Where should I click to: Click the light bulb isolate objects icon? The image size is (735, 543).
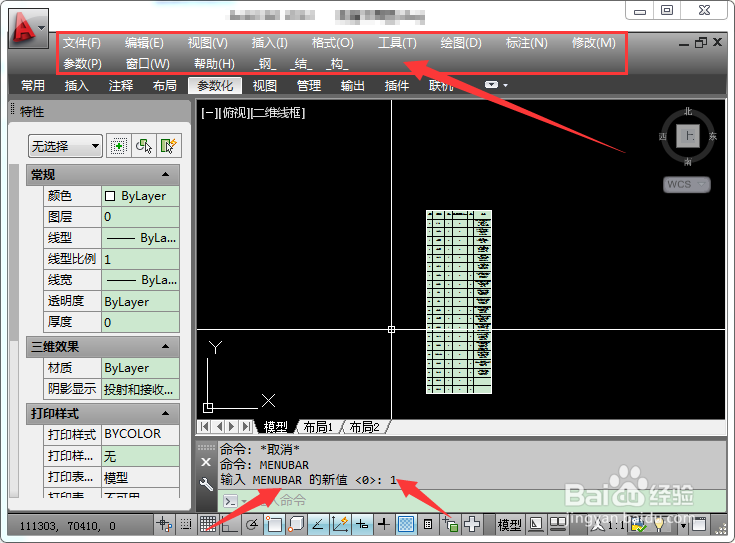click(659, 524)
